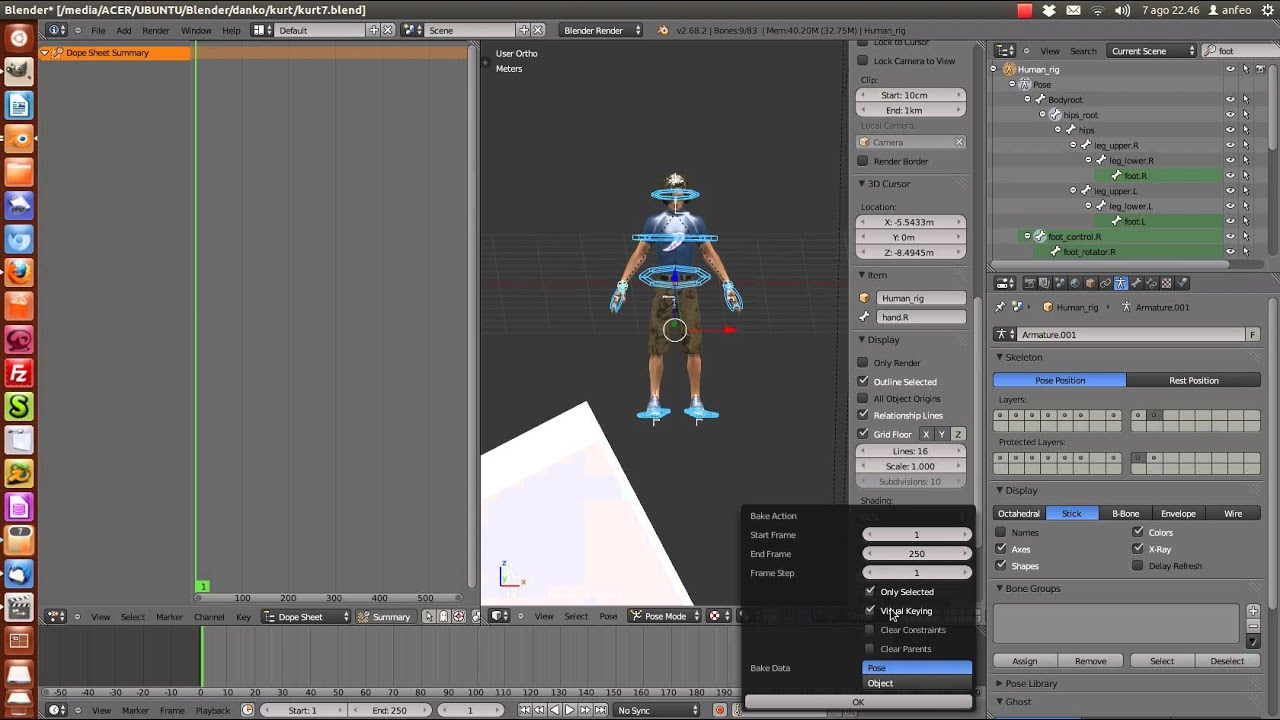The width and height of the screenshot is (1280, 720).
Task: Expand the Pose Library panel
Action: [999, 683]
